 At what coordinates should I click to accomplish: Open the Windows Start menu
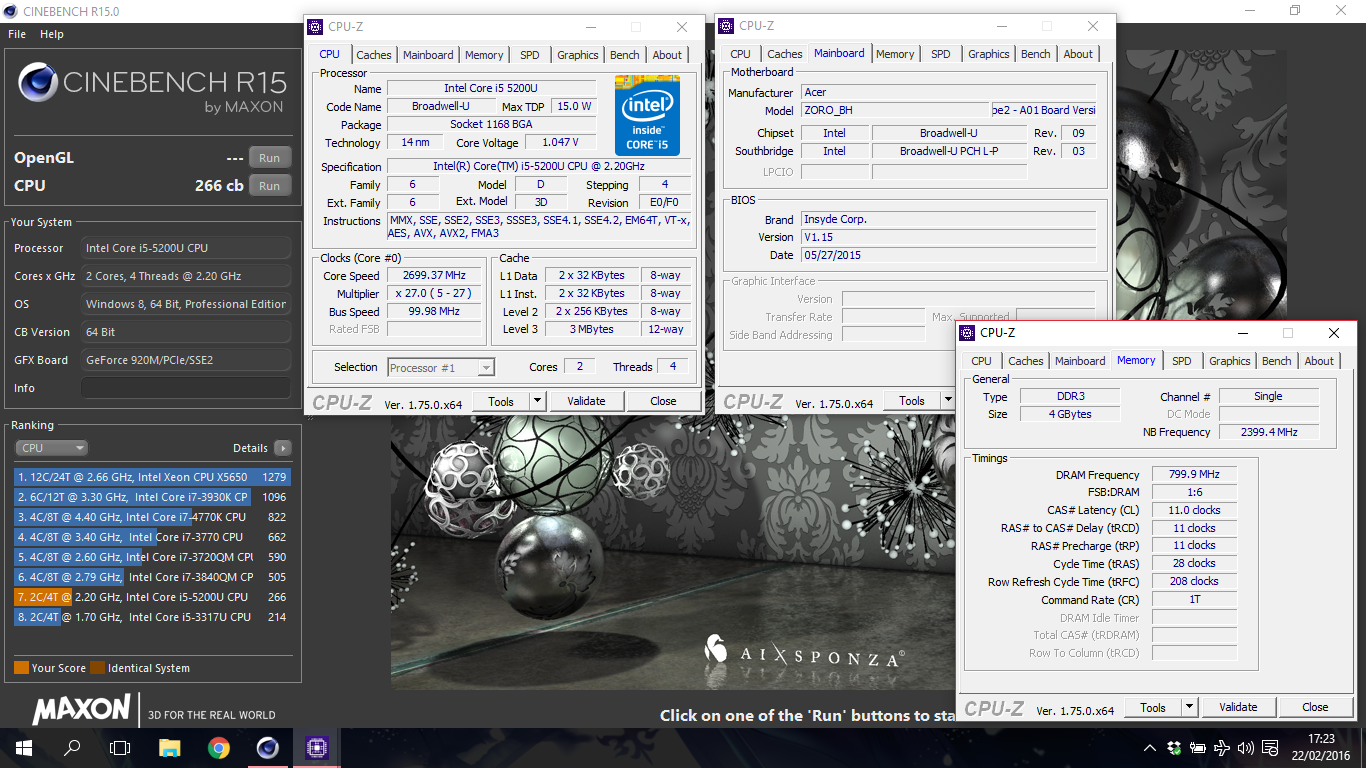click(24, 748)
